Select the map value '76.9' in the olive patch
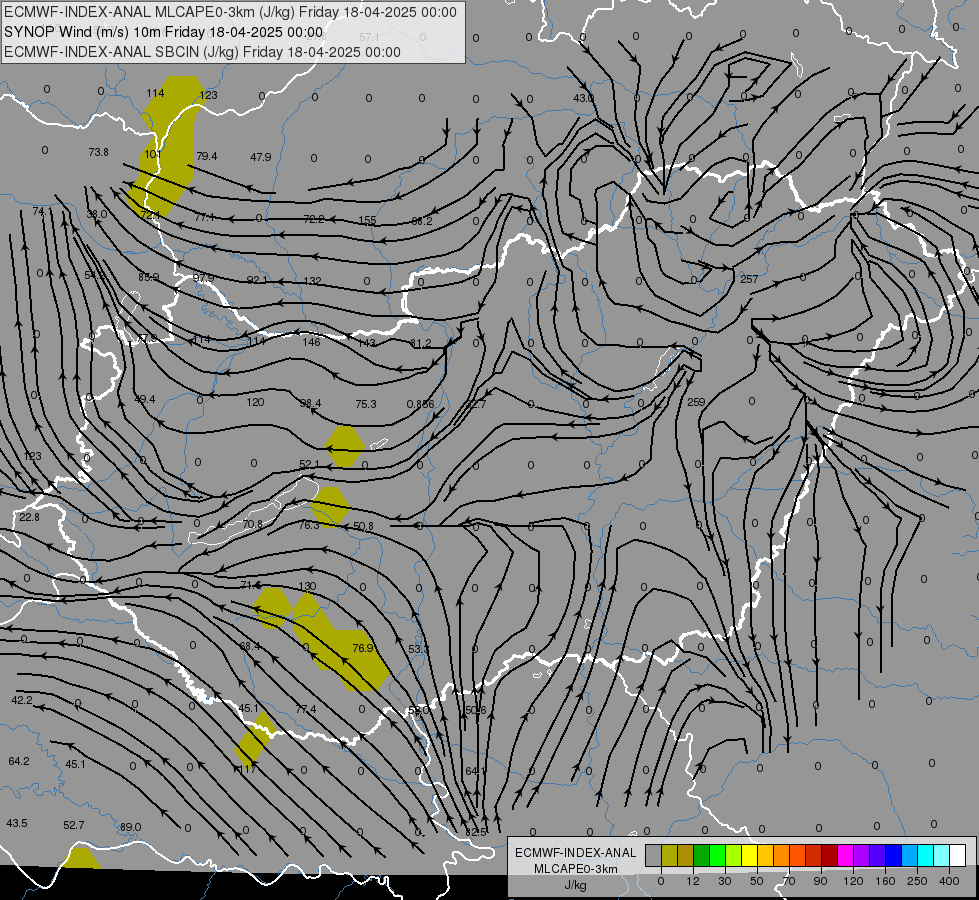 363,648
